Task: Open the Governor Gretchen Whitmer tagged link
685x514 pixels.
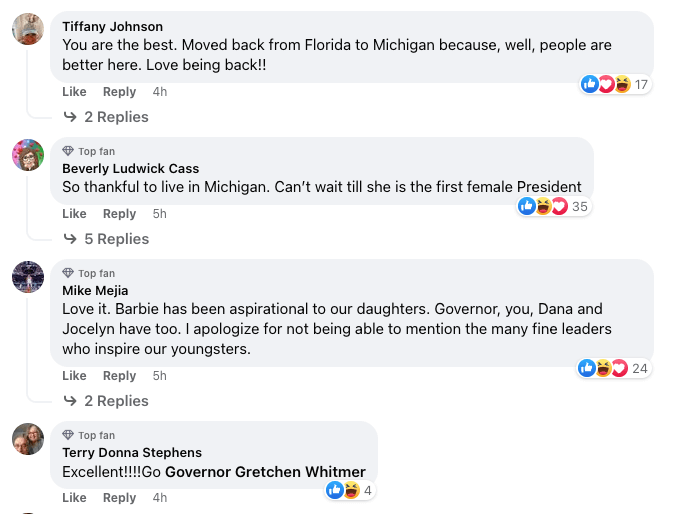Action: pyautogui.click(x=265, y=472)
